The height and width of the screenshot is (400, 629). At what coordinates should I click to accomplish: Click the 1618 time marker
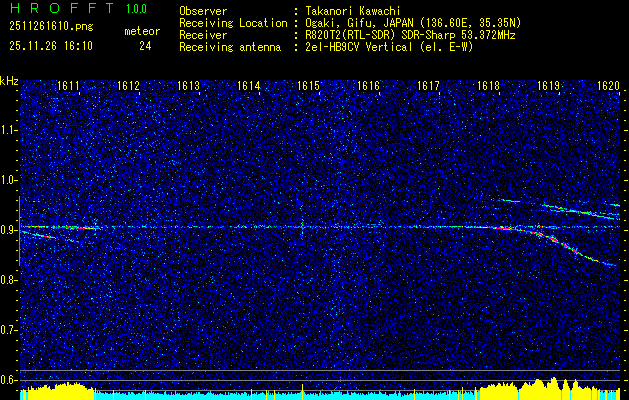(488, 86)
